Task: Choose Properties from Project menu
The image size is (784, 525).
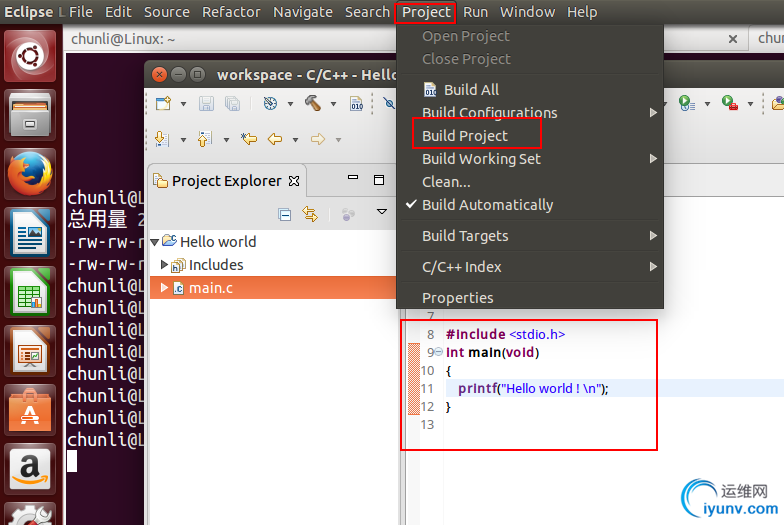Action: coord(530,298)
